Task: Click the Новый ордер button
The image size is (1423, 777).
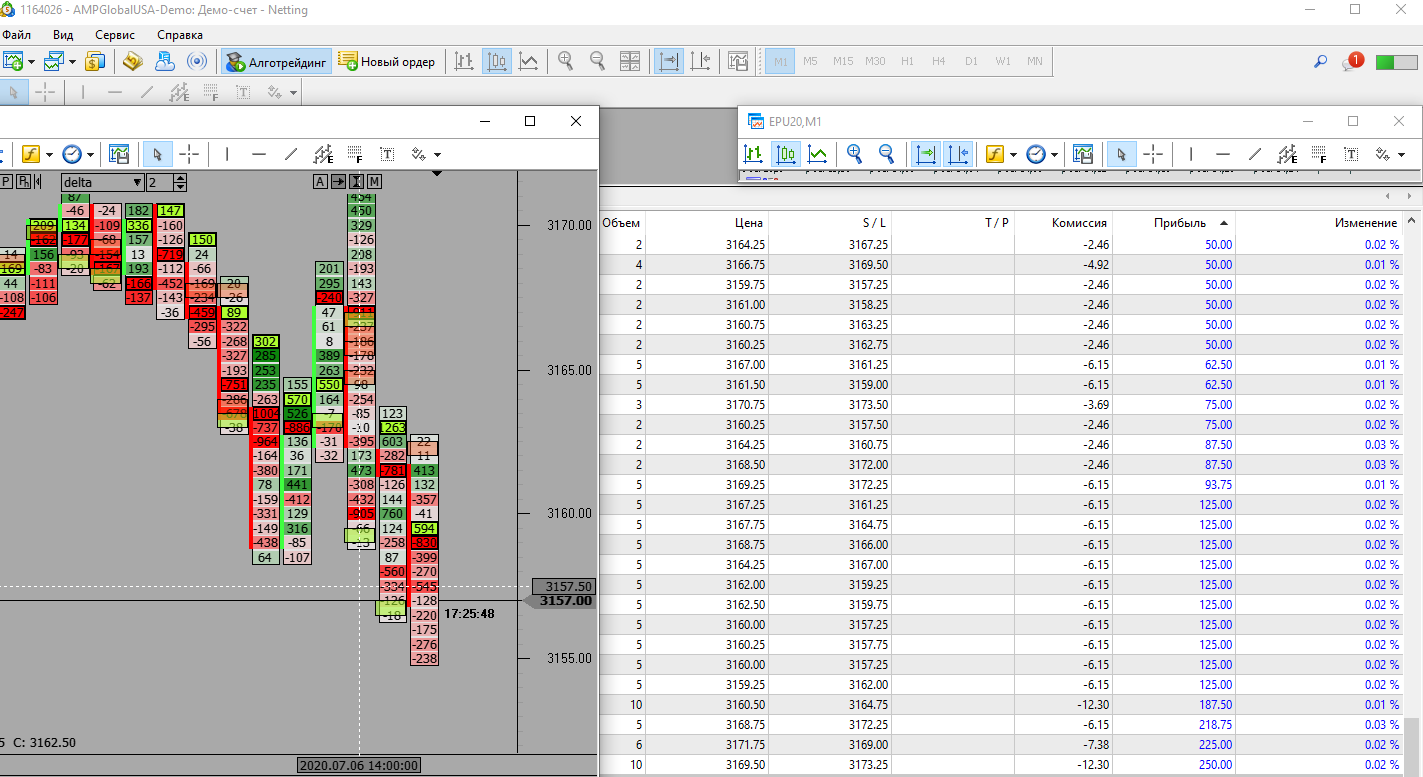Action: (387, 62)
